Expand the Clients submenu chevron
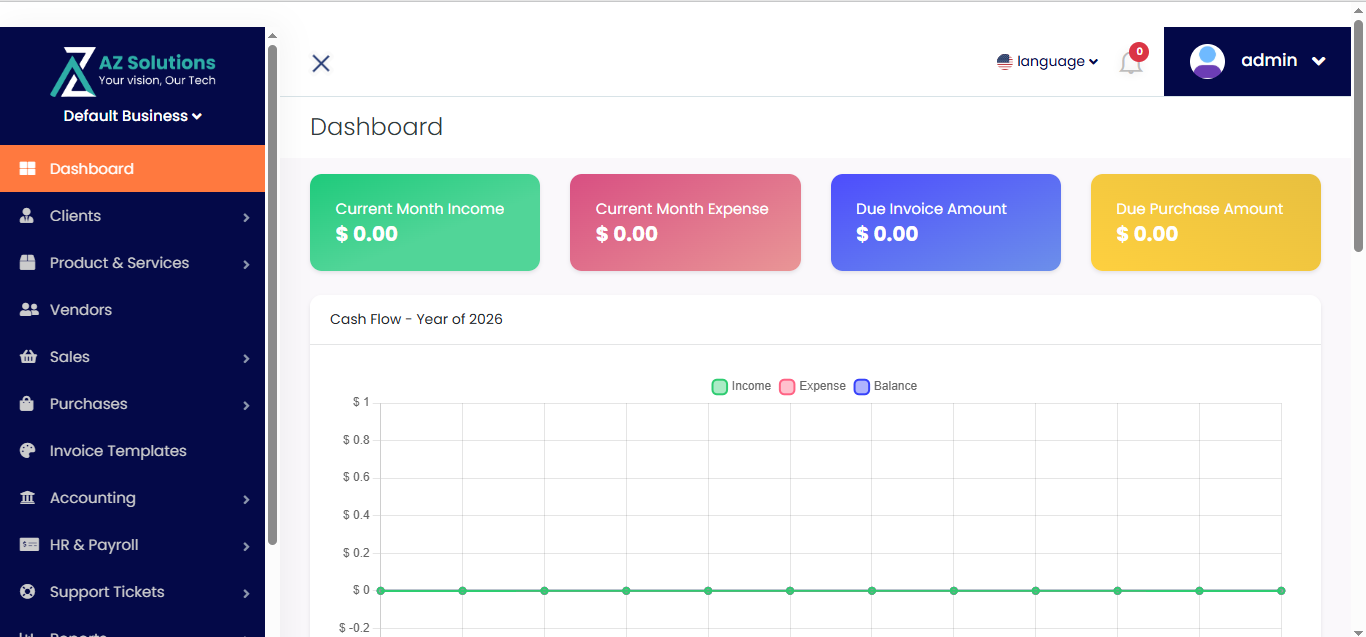Image resolution: width=1366 pixels, height=637 pixels. tap(246, 217)
